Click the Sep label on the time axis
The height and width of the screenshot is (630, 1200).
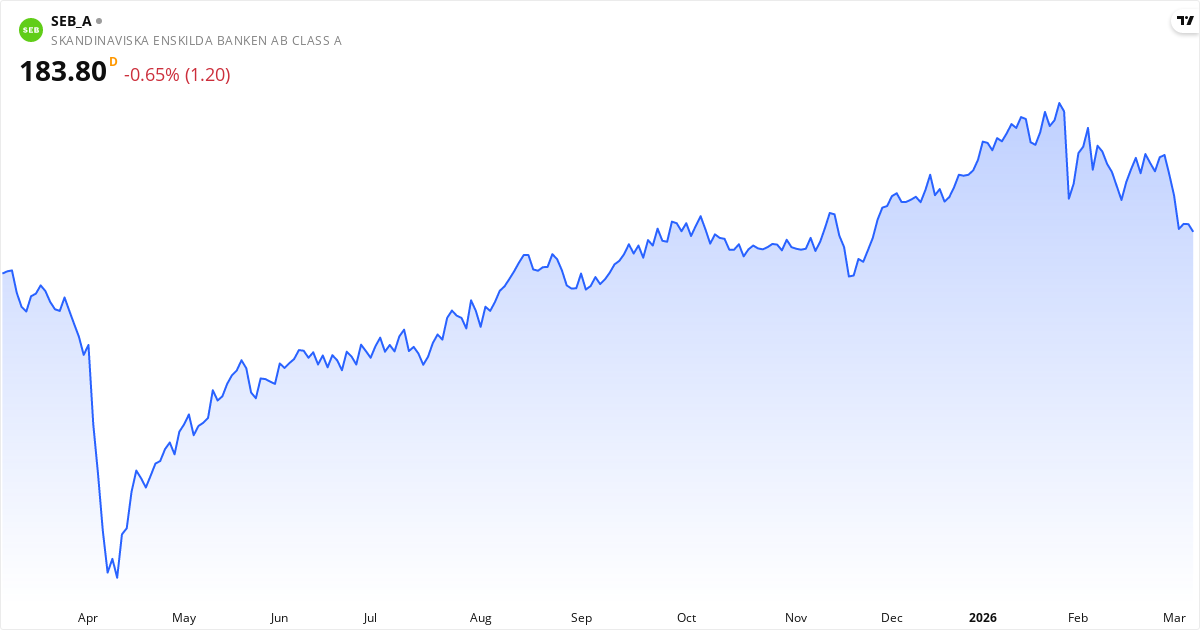click(581, 618)
